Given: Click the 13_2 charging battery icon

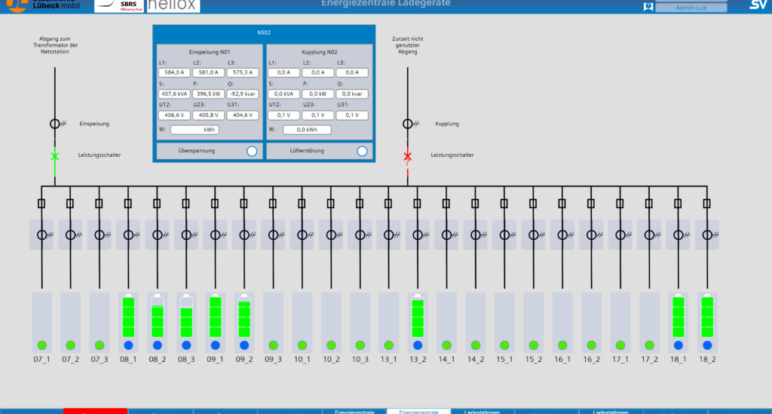Looking at the screenshot, I should coord(418,317).
